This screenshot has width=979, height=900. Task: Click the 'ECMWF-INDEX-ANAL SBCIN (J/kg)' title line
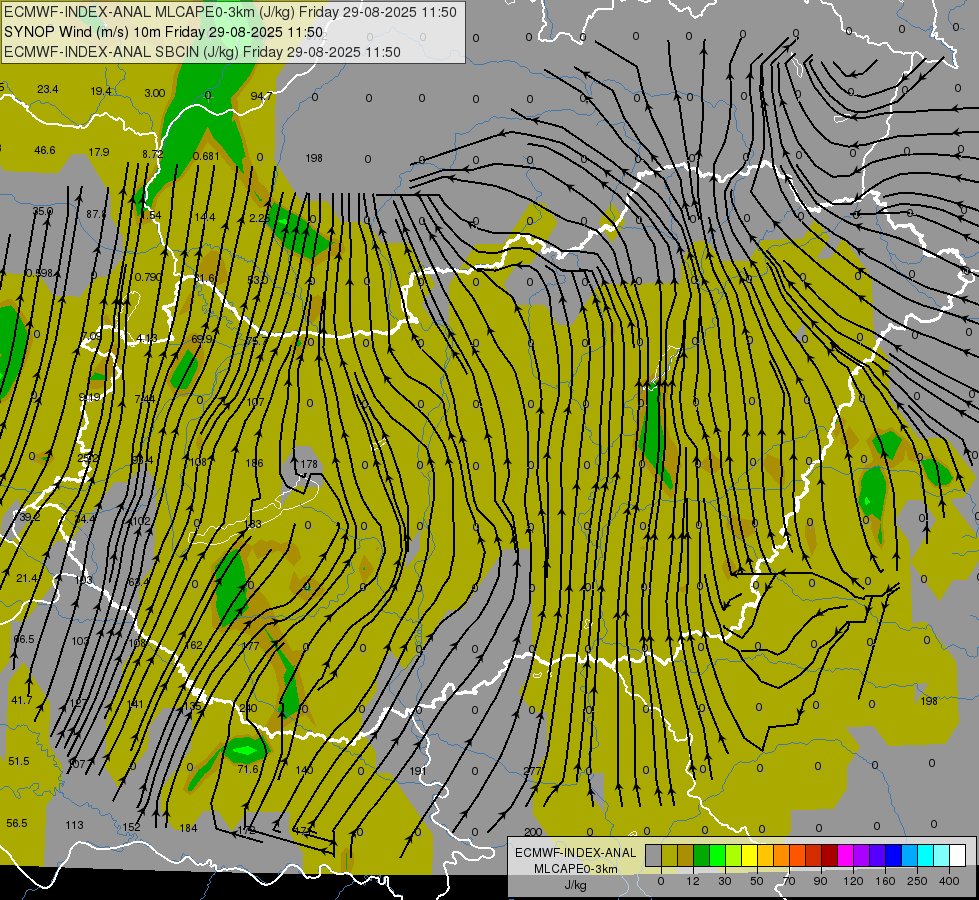(x=202, y=52)
